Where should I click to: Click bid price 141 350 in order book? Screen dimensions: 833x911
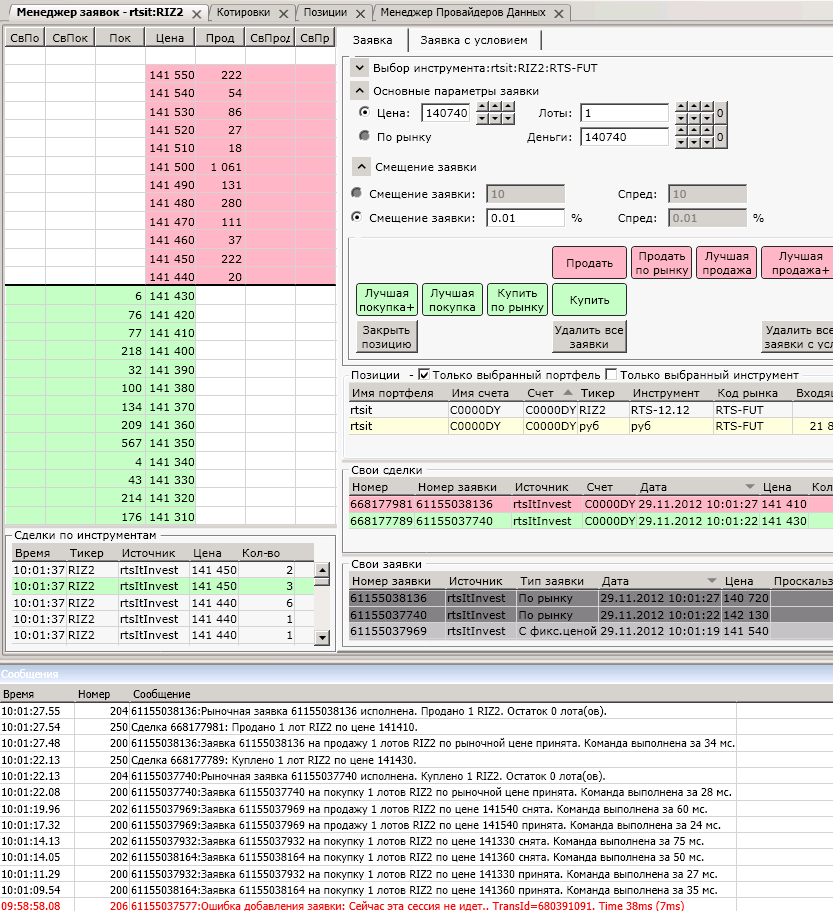tap(171, 443)
